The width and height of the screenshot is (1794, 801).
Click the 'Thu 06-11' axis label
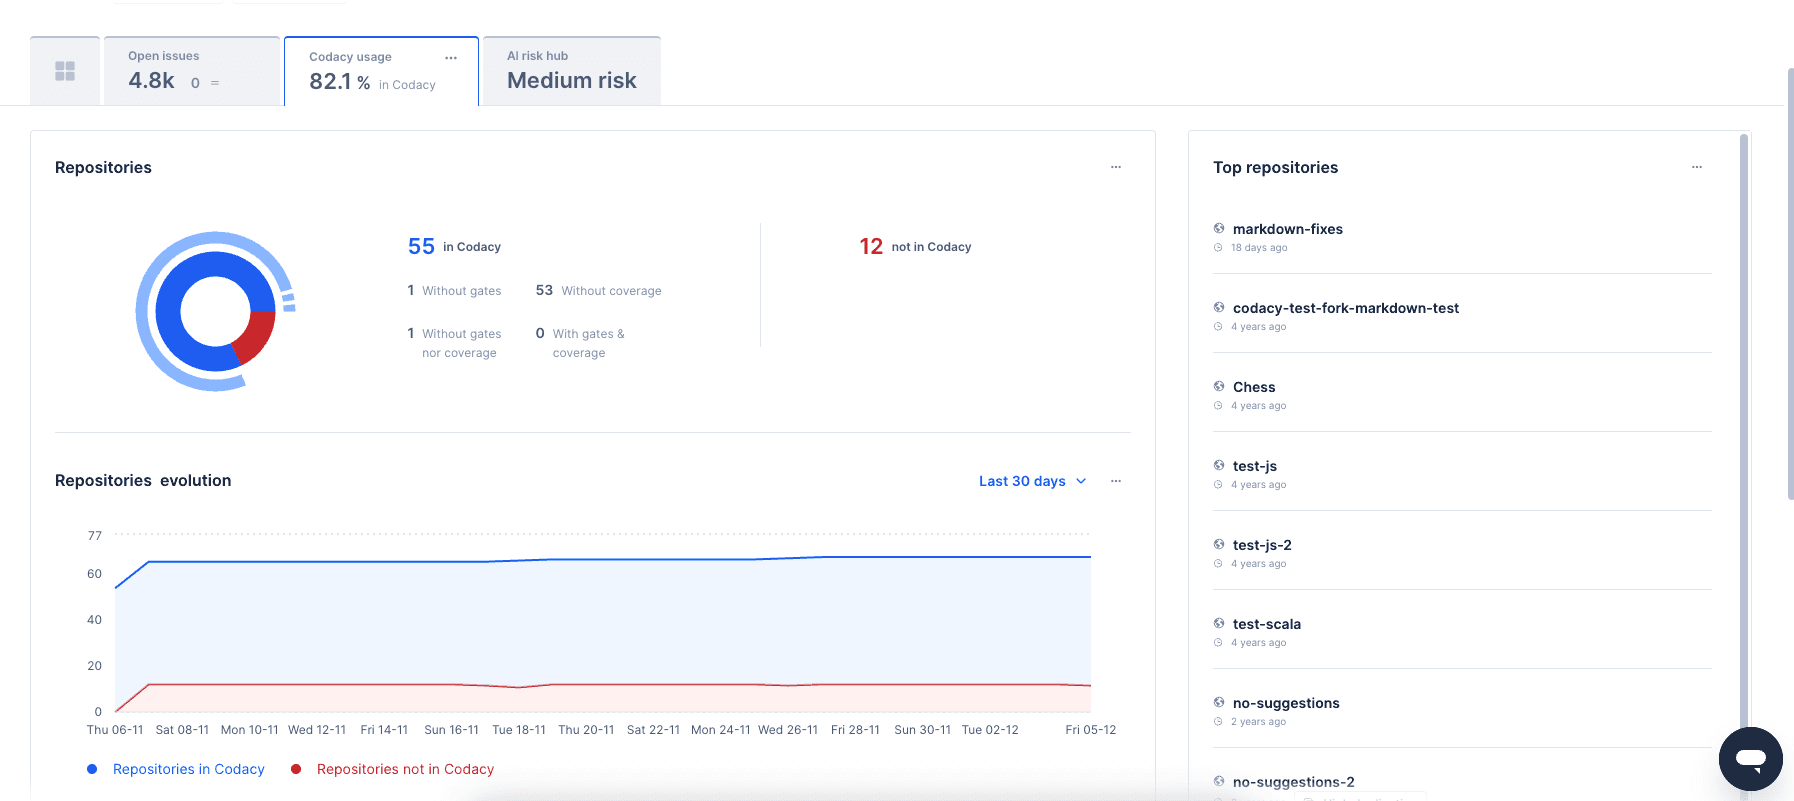(x=115, y=730)
